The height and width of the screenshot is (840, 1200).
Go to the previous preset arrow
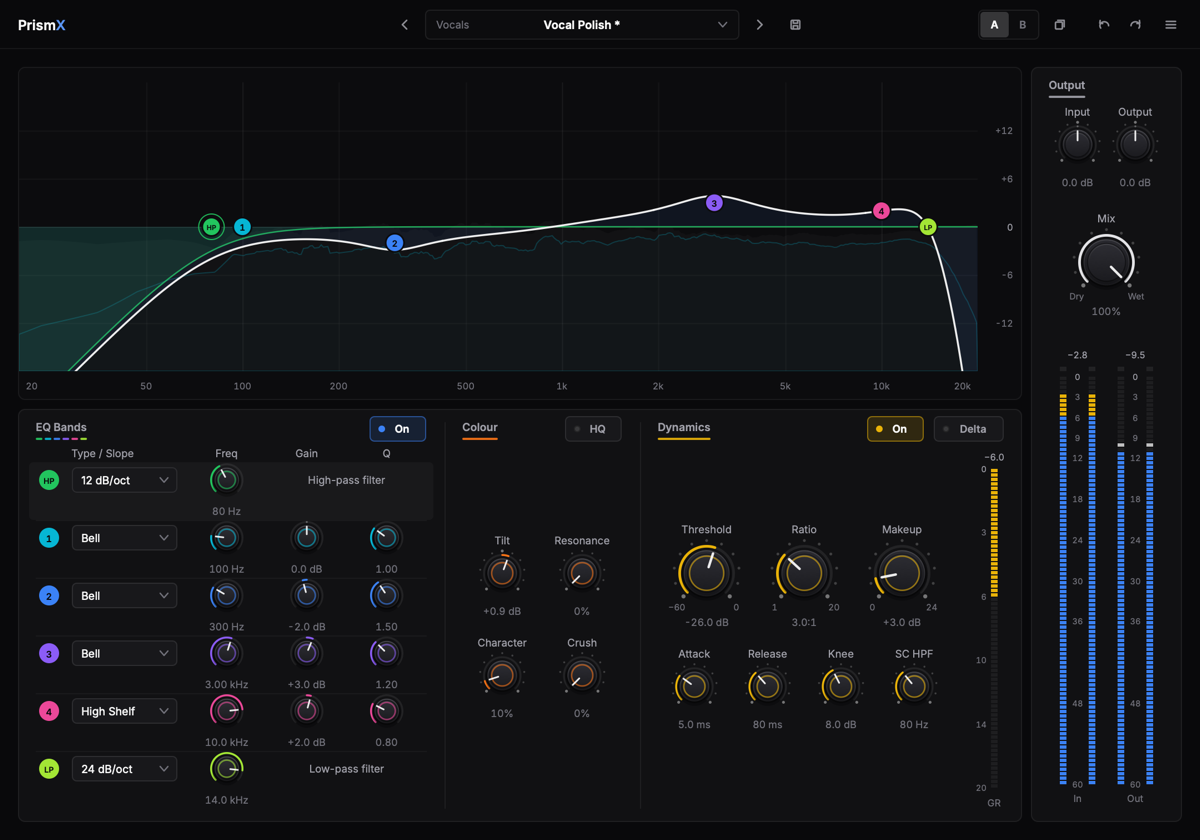(405, 25)
